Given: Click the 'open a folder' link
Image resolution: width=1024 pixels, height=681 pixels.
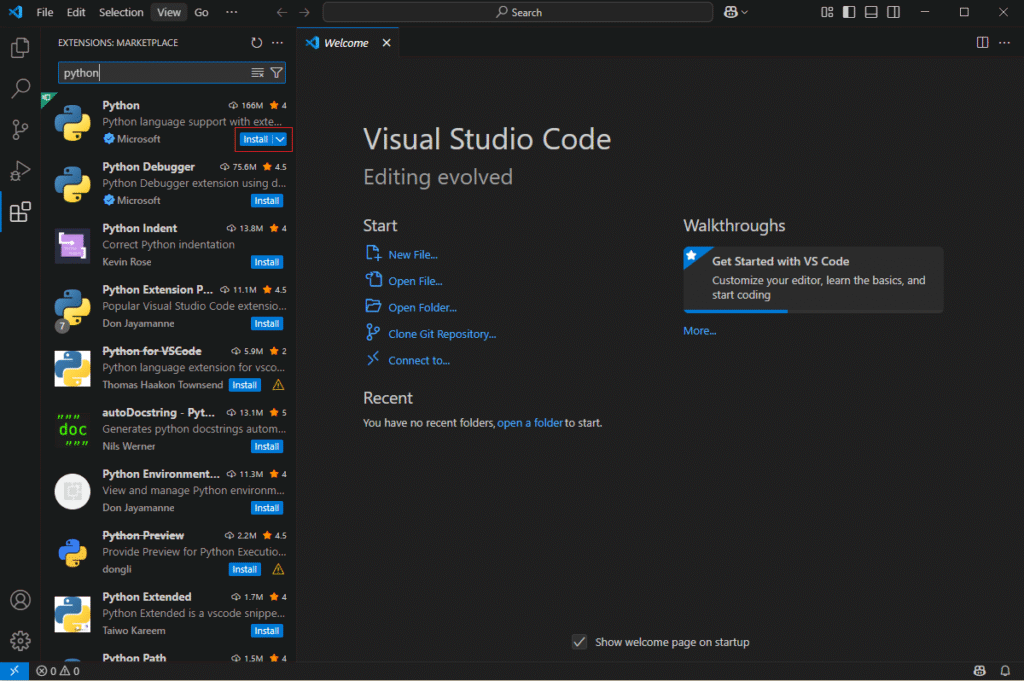Looking at the screenshot, I should [x=530, y=423].
